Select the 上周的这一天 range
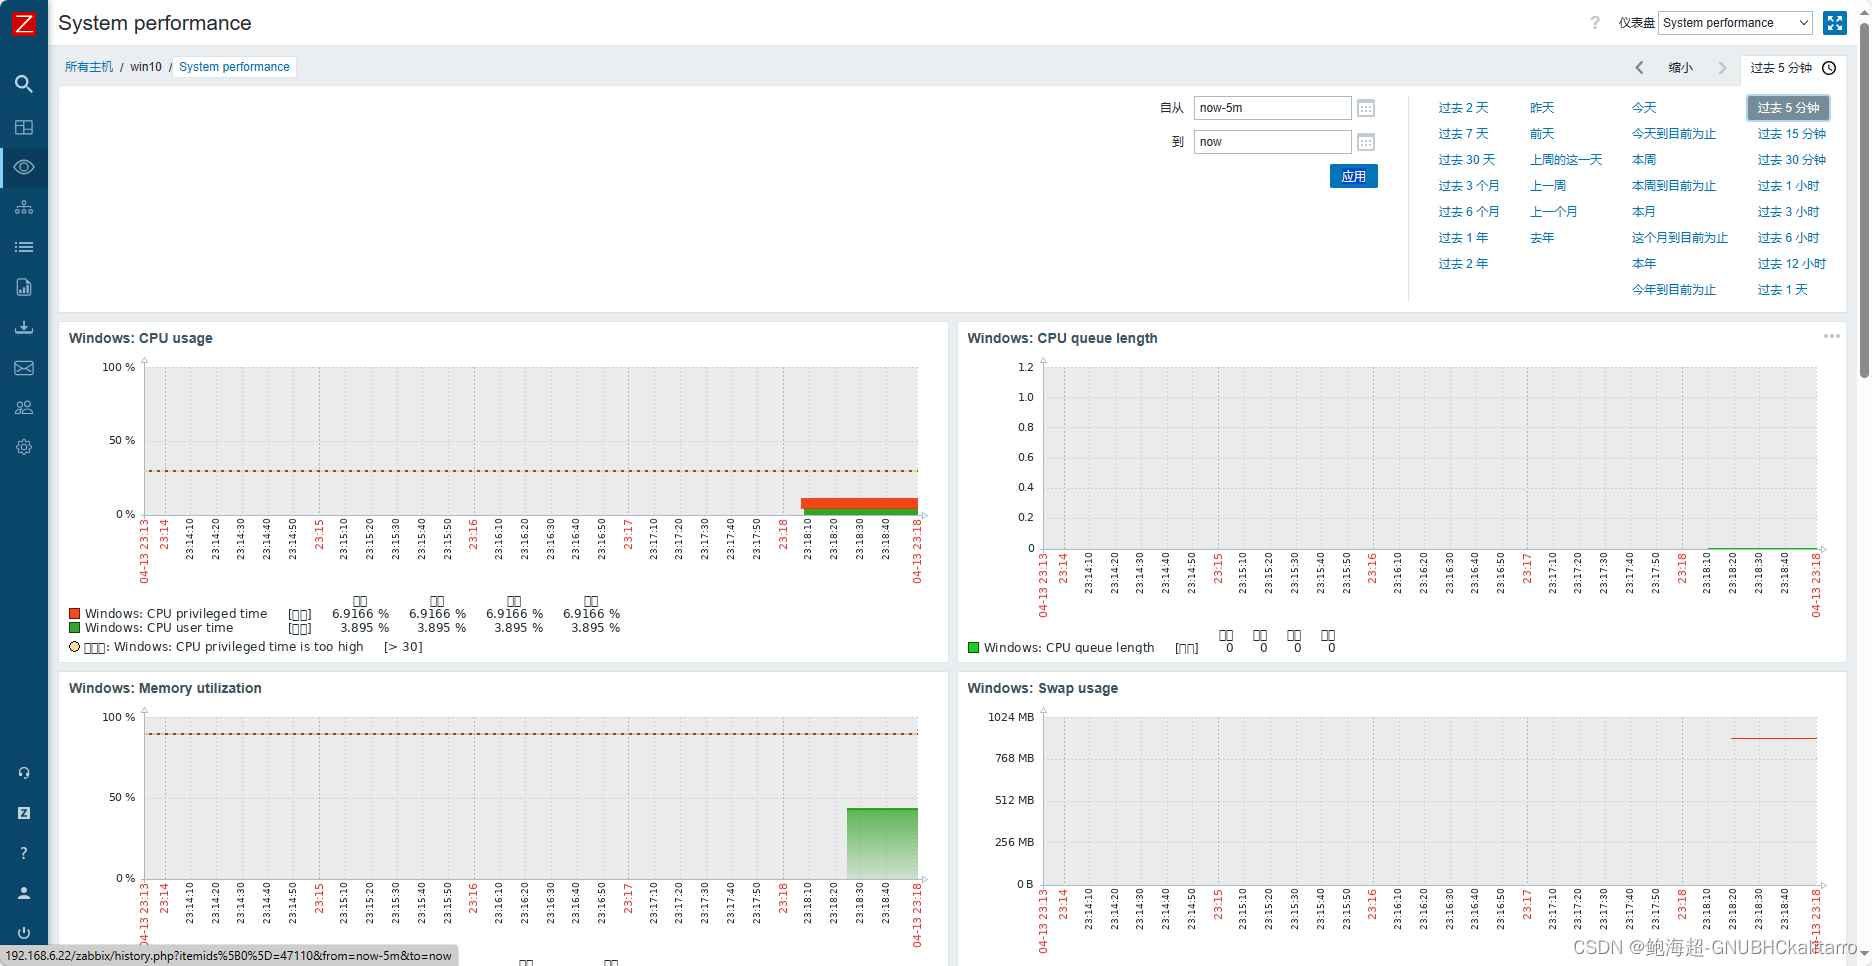The image size is (1872, 966). pos(1566,160)
